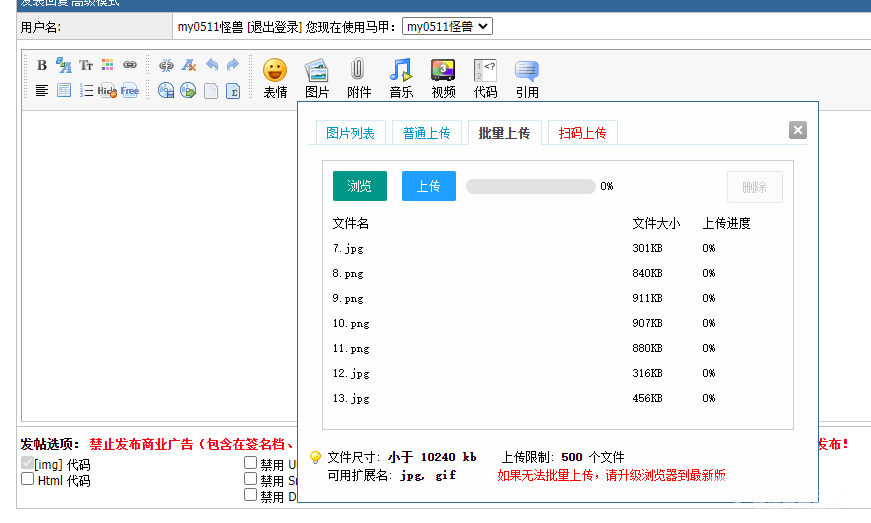Open the color palette picker icon
Image resolution: width=871 pixels, height=523 pixels.
[108, 65]
